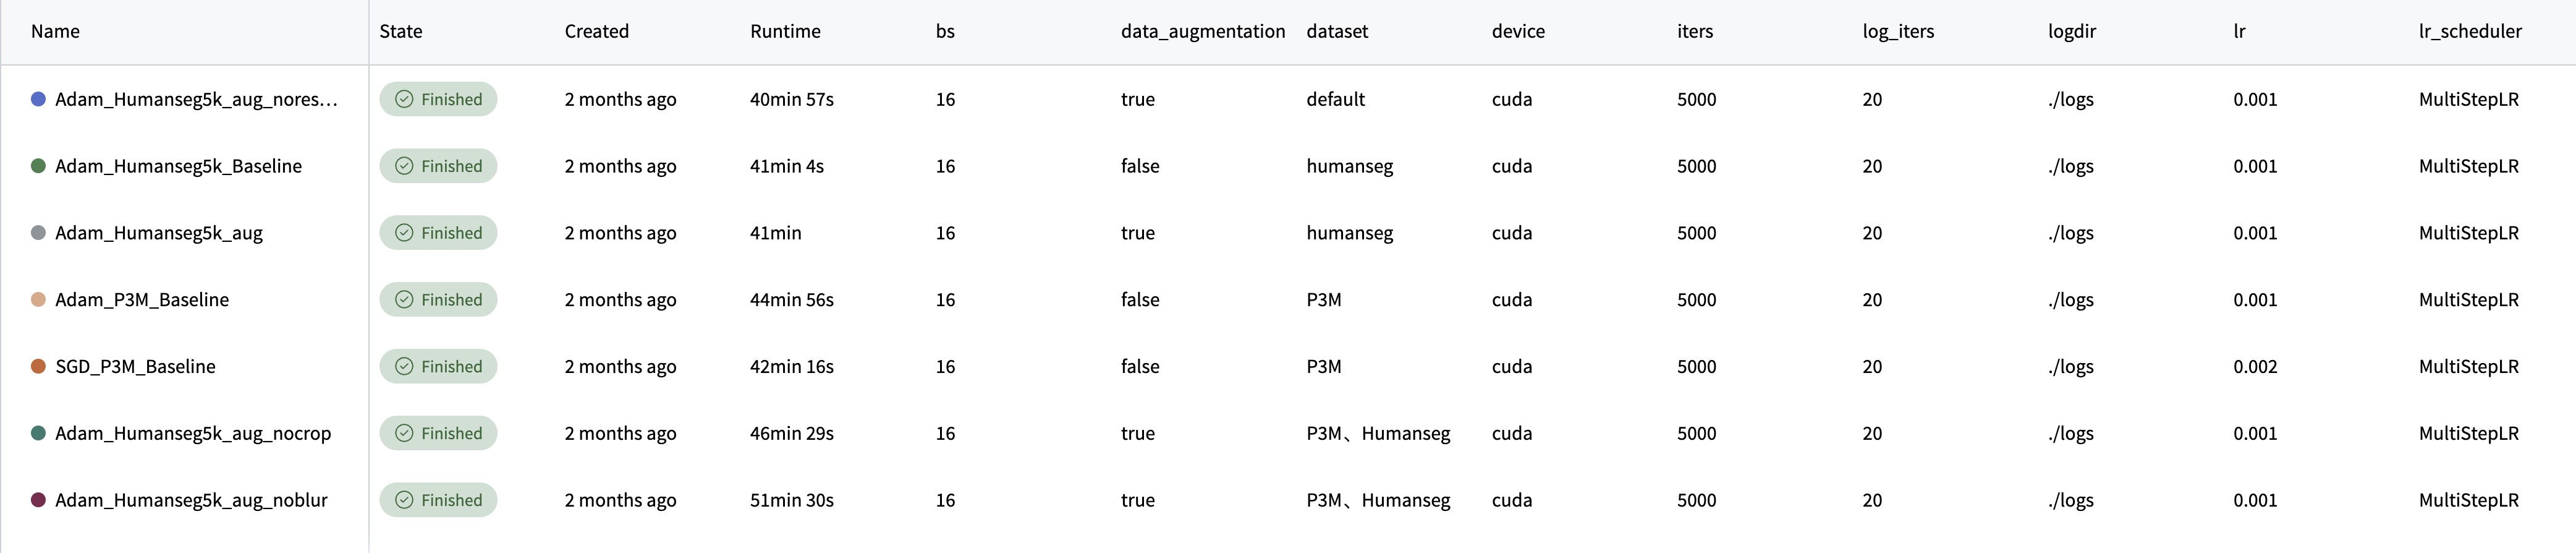Sort by the Runtime column header
2576x553 pixels.
(785, 31)
